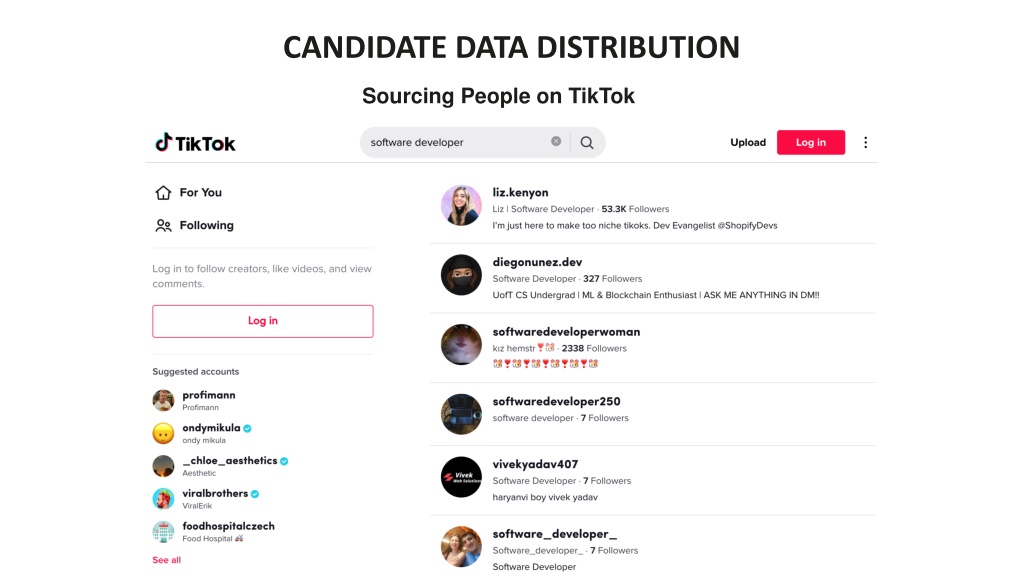1024x576 pixels.
Task: Open liz.kenyon profile picture
Action: point(461,205)
